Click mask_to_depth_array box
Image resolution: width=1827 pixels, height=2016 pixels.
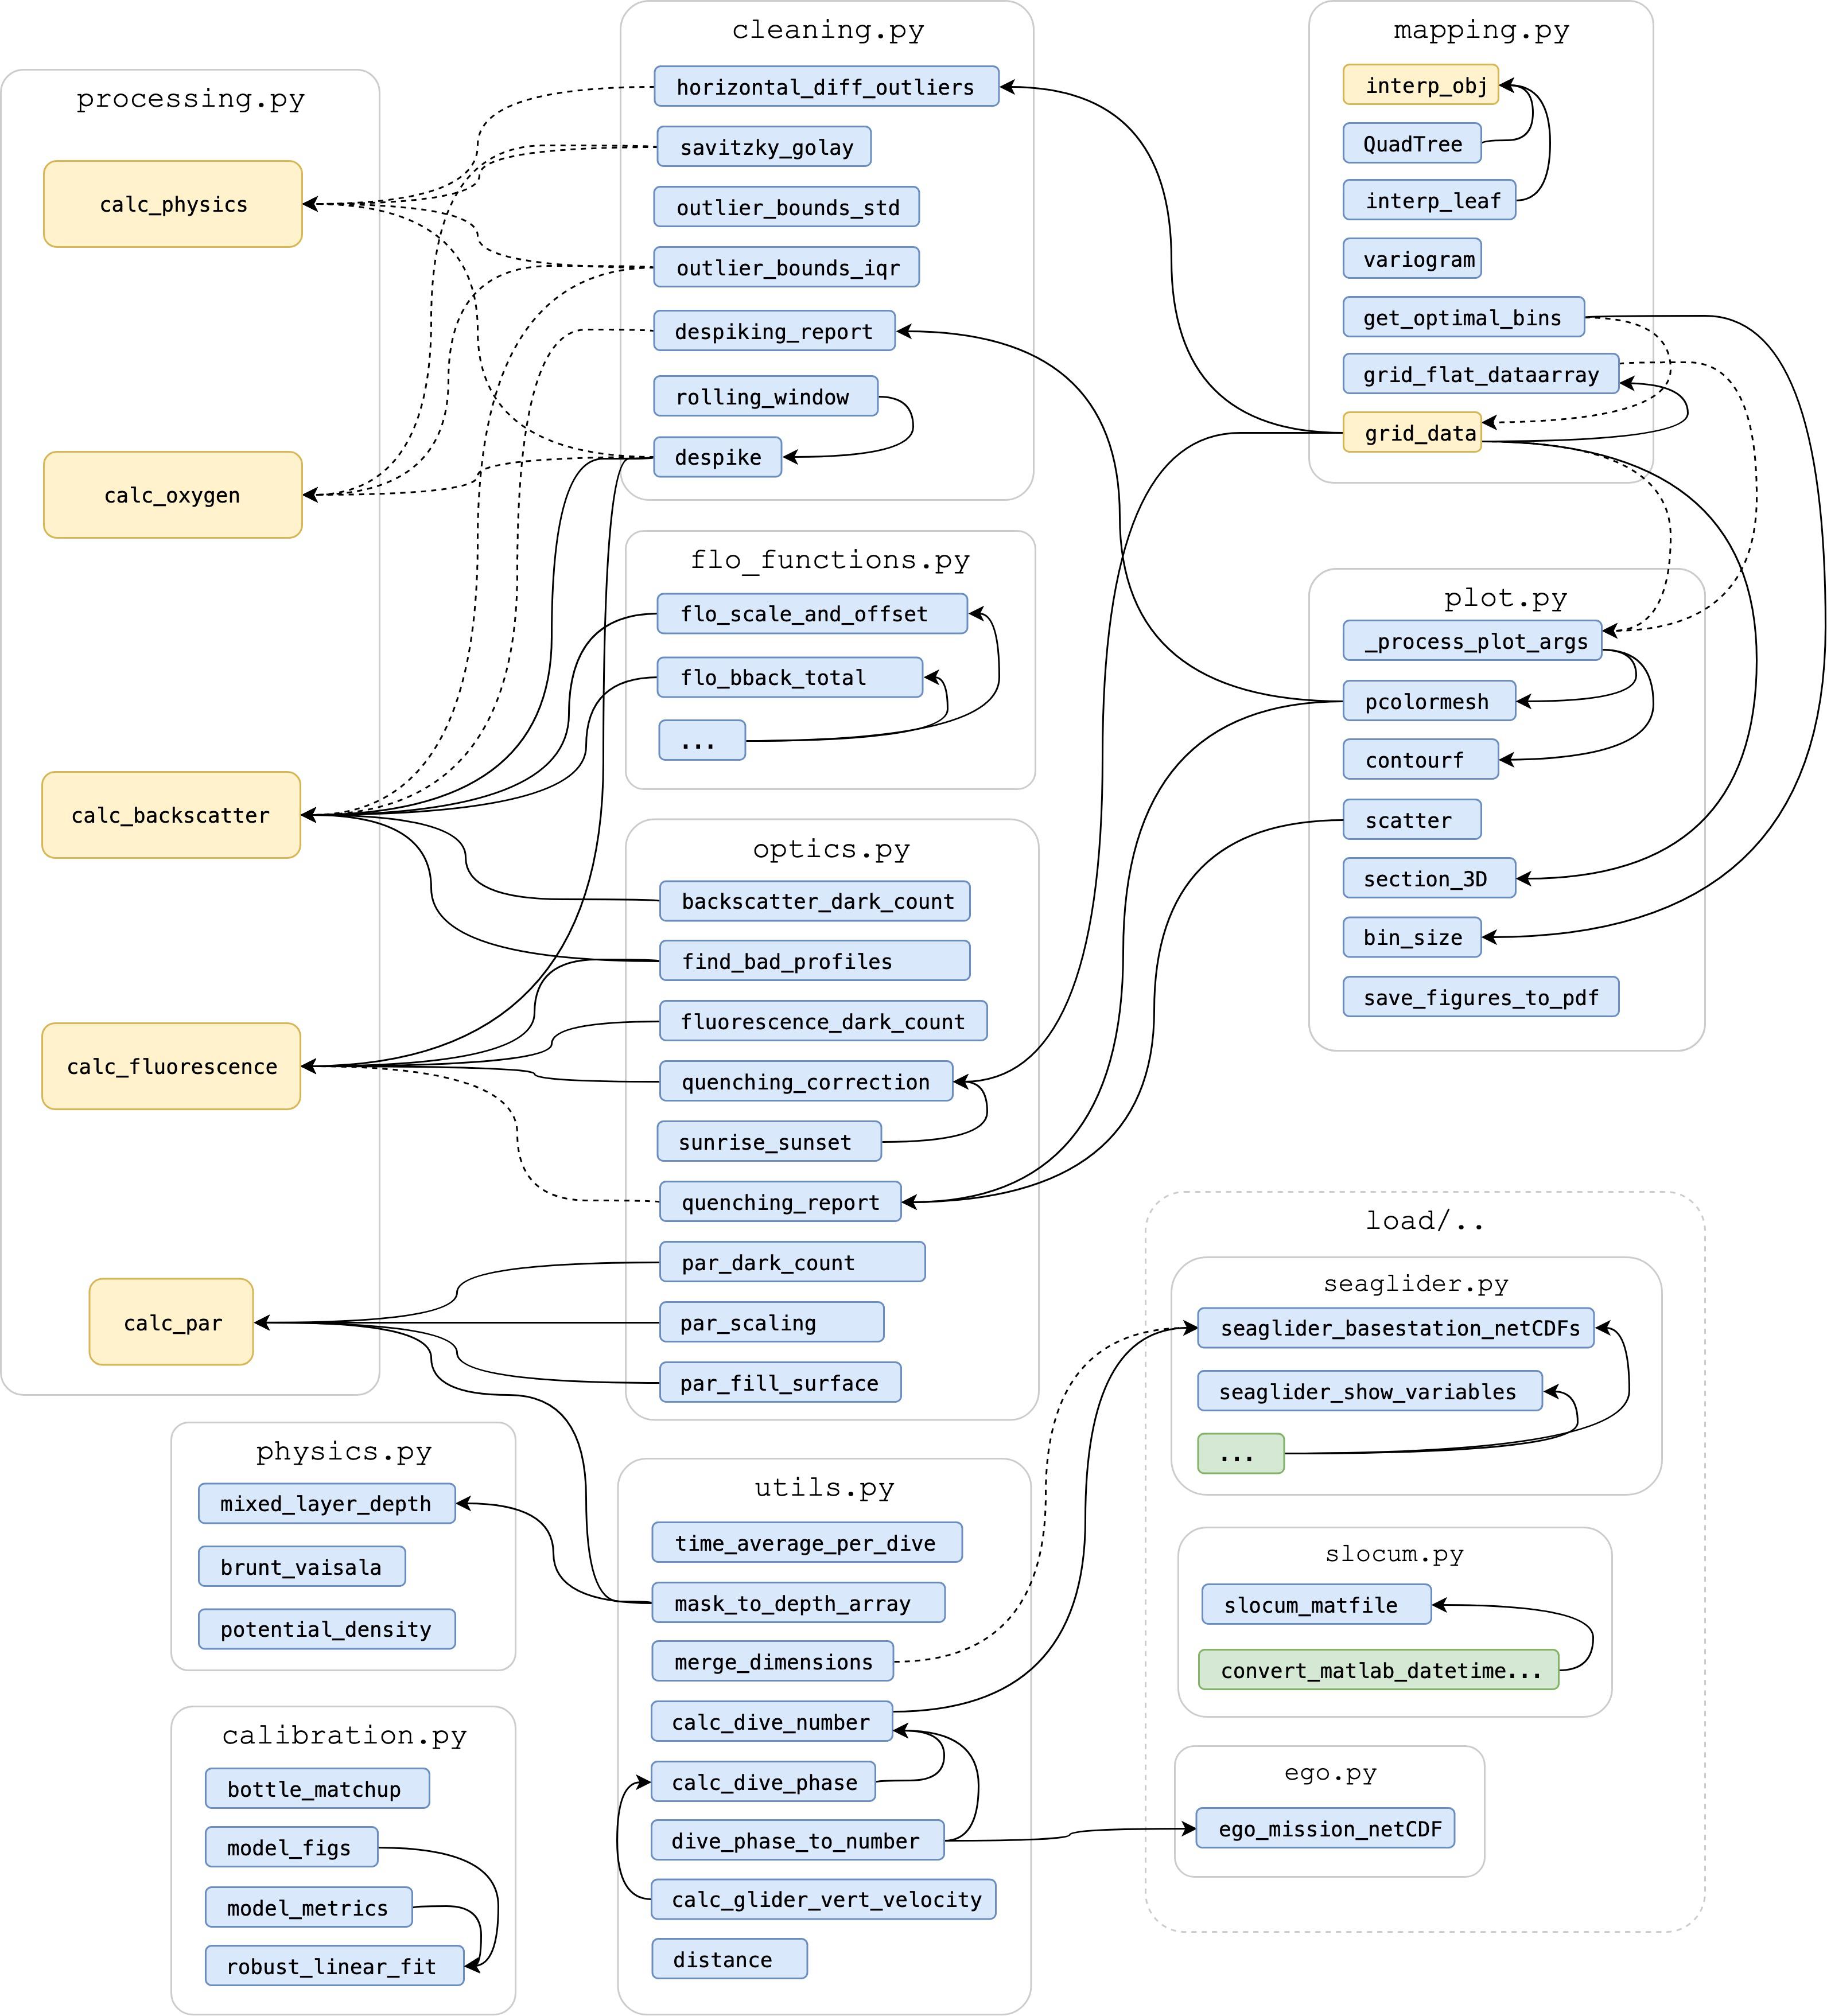coord(798,1603)
